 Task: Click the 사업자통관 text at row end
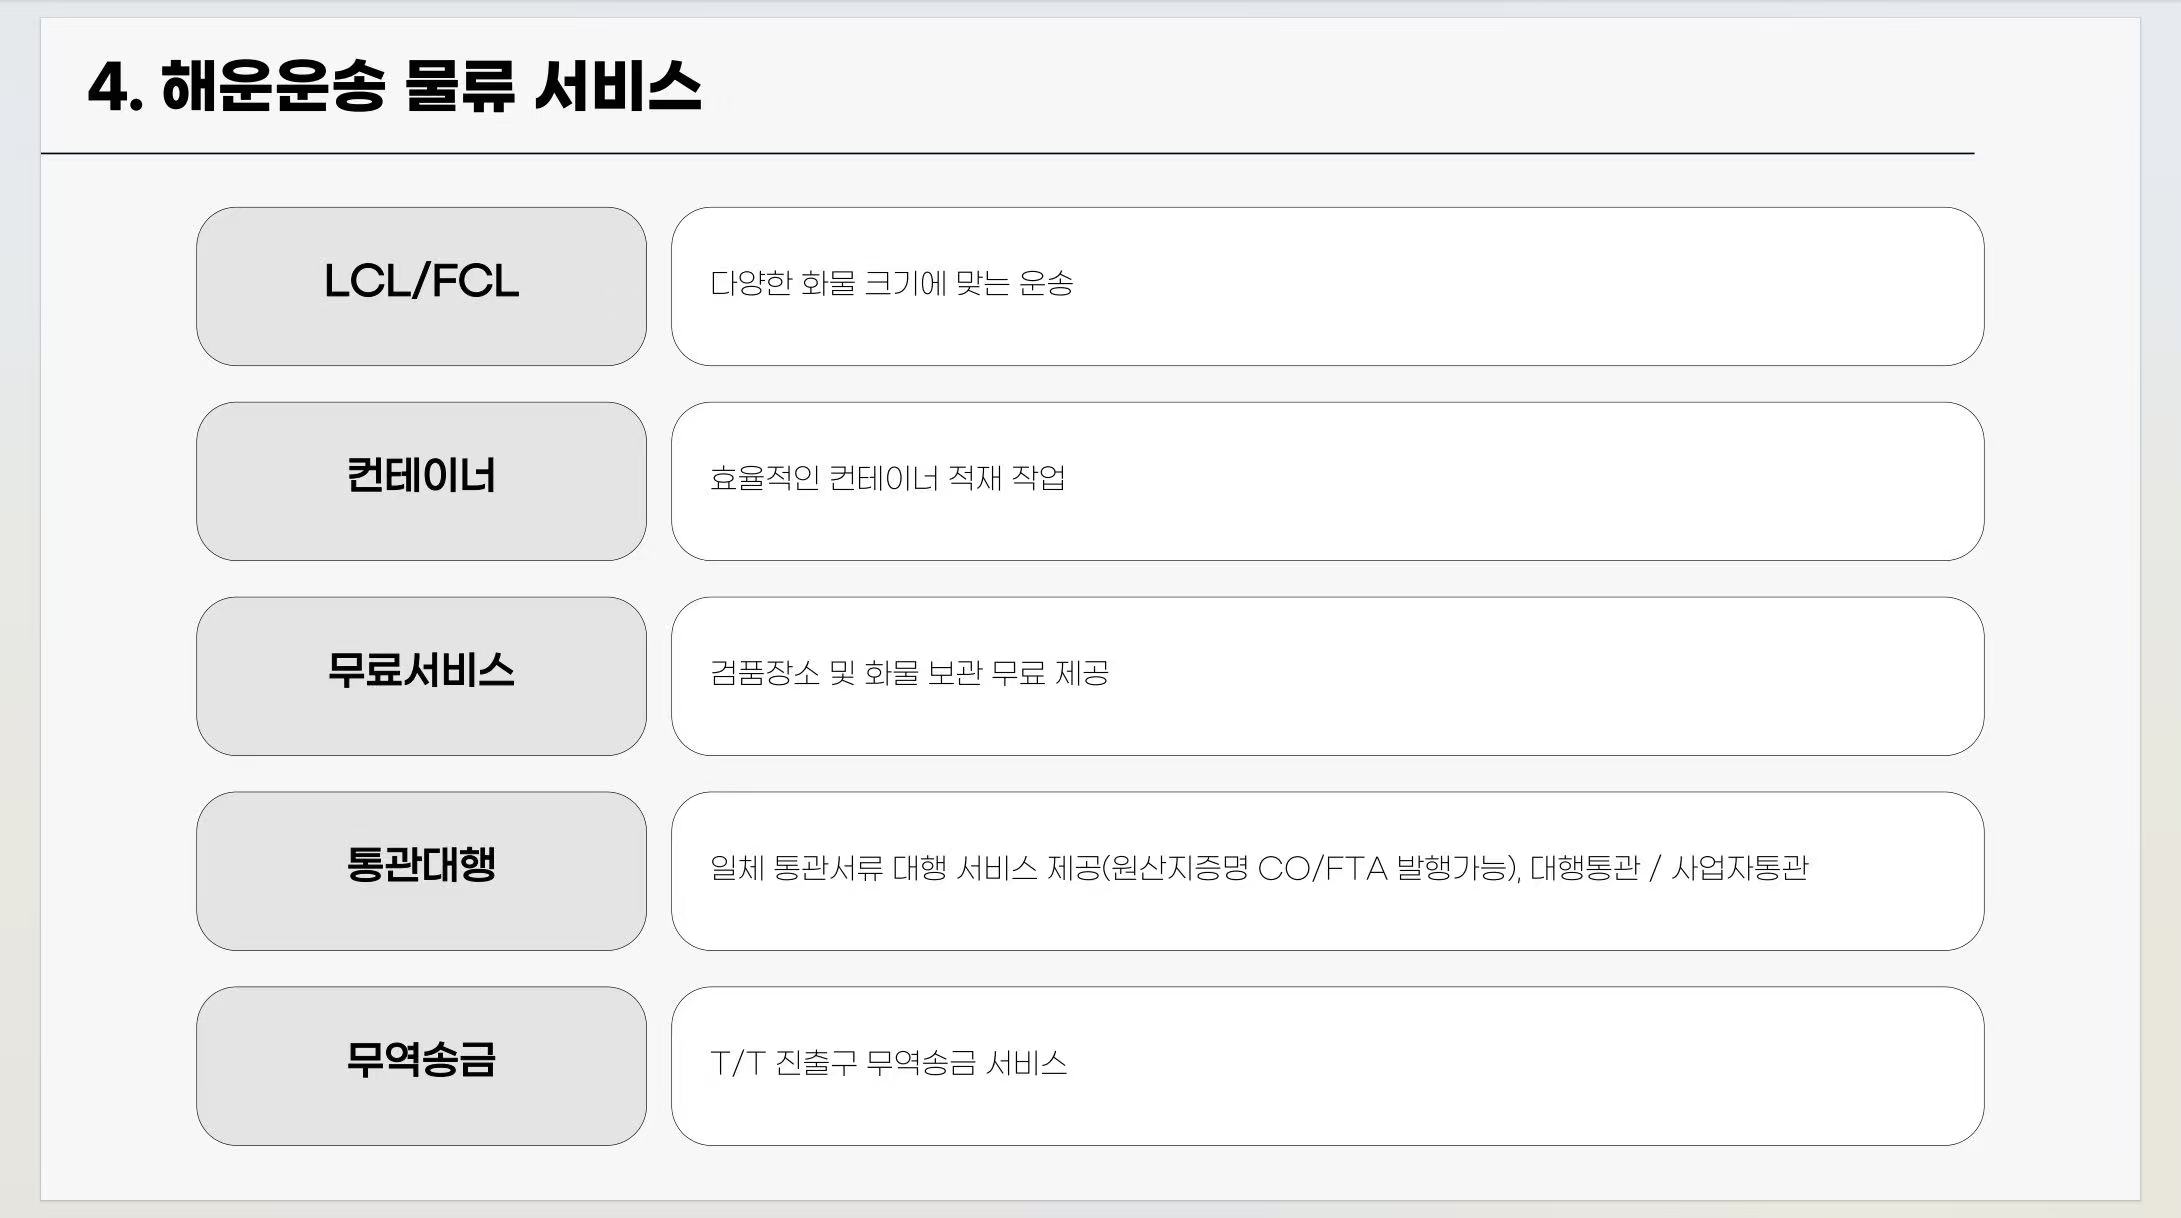pos(1740,868)
